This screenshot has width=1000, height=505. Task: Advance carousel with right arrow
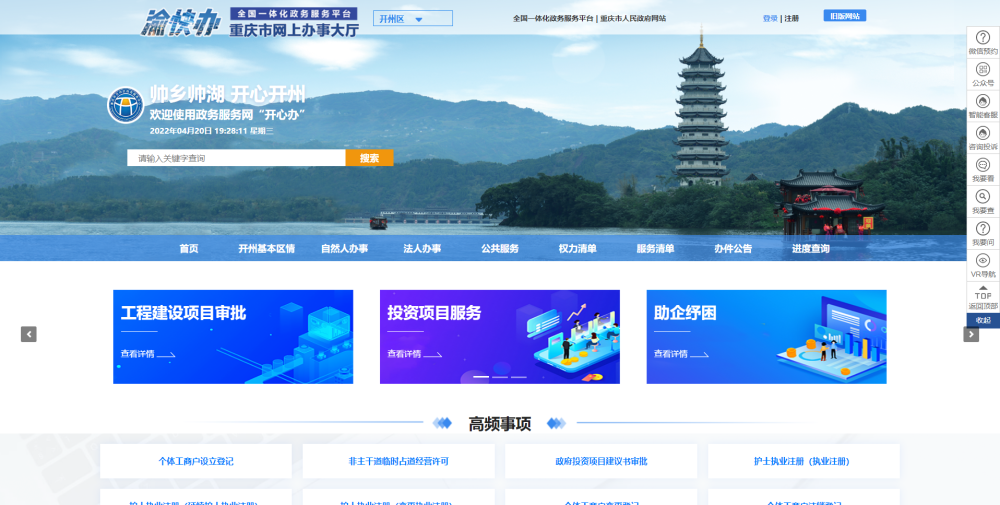971,334
